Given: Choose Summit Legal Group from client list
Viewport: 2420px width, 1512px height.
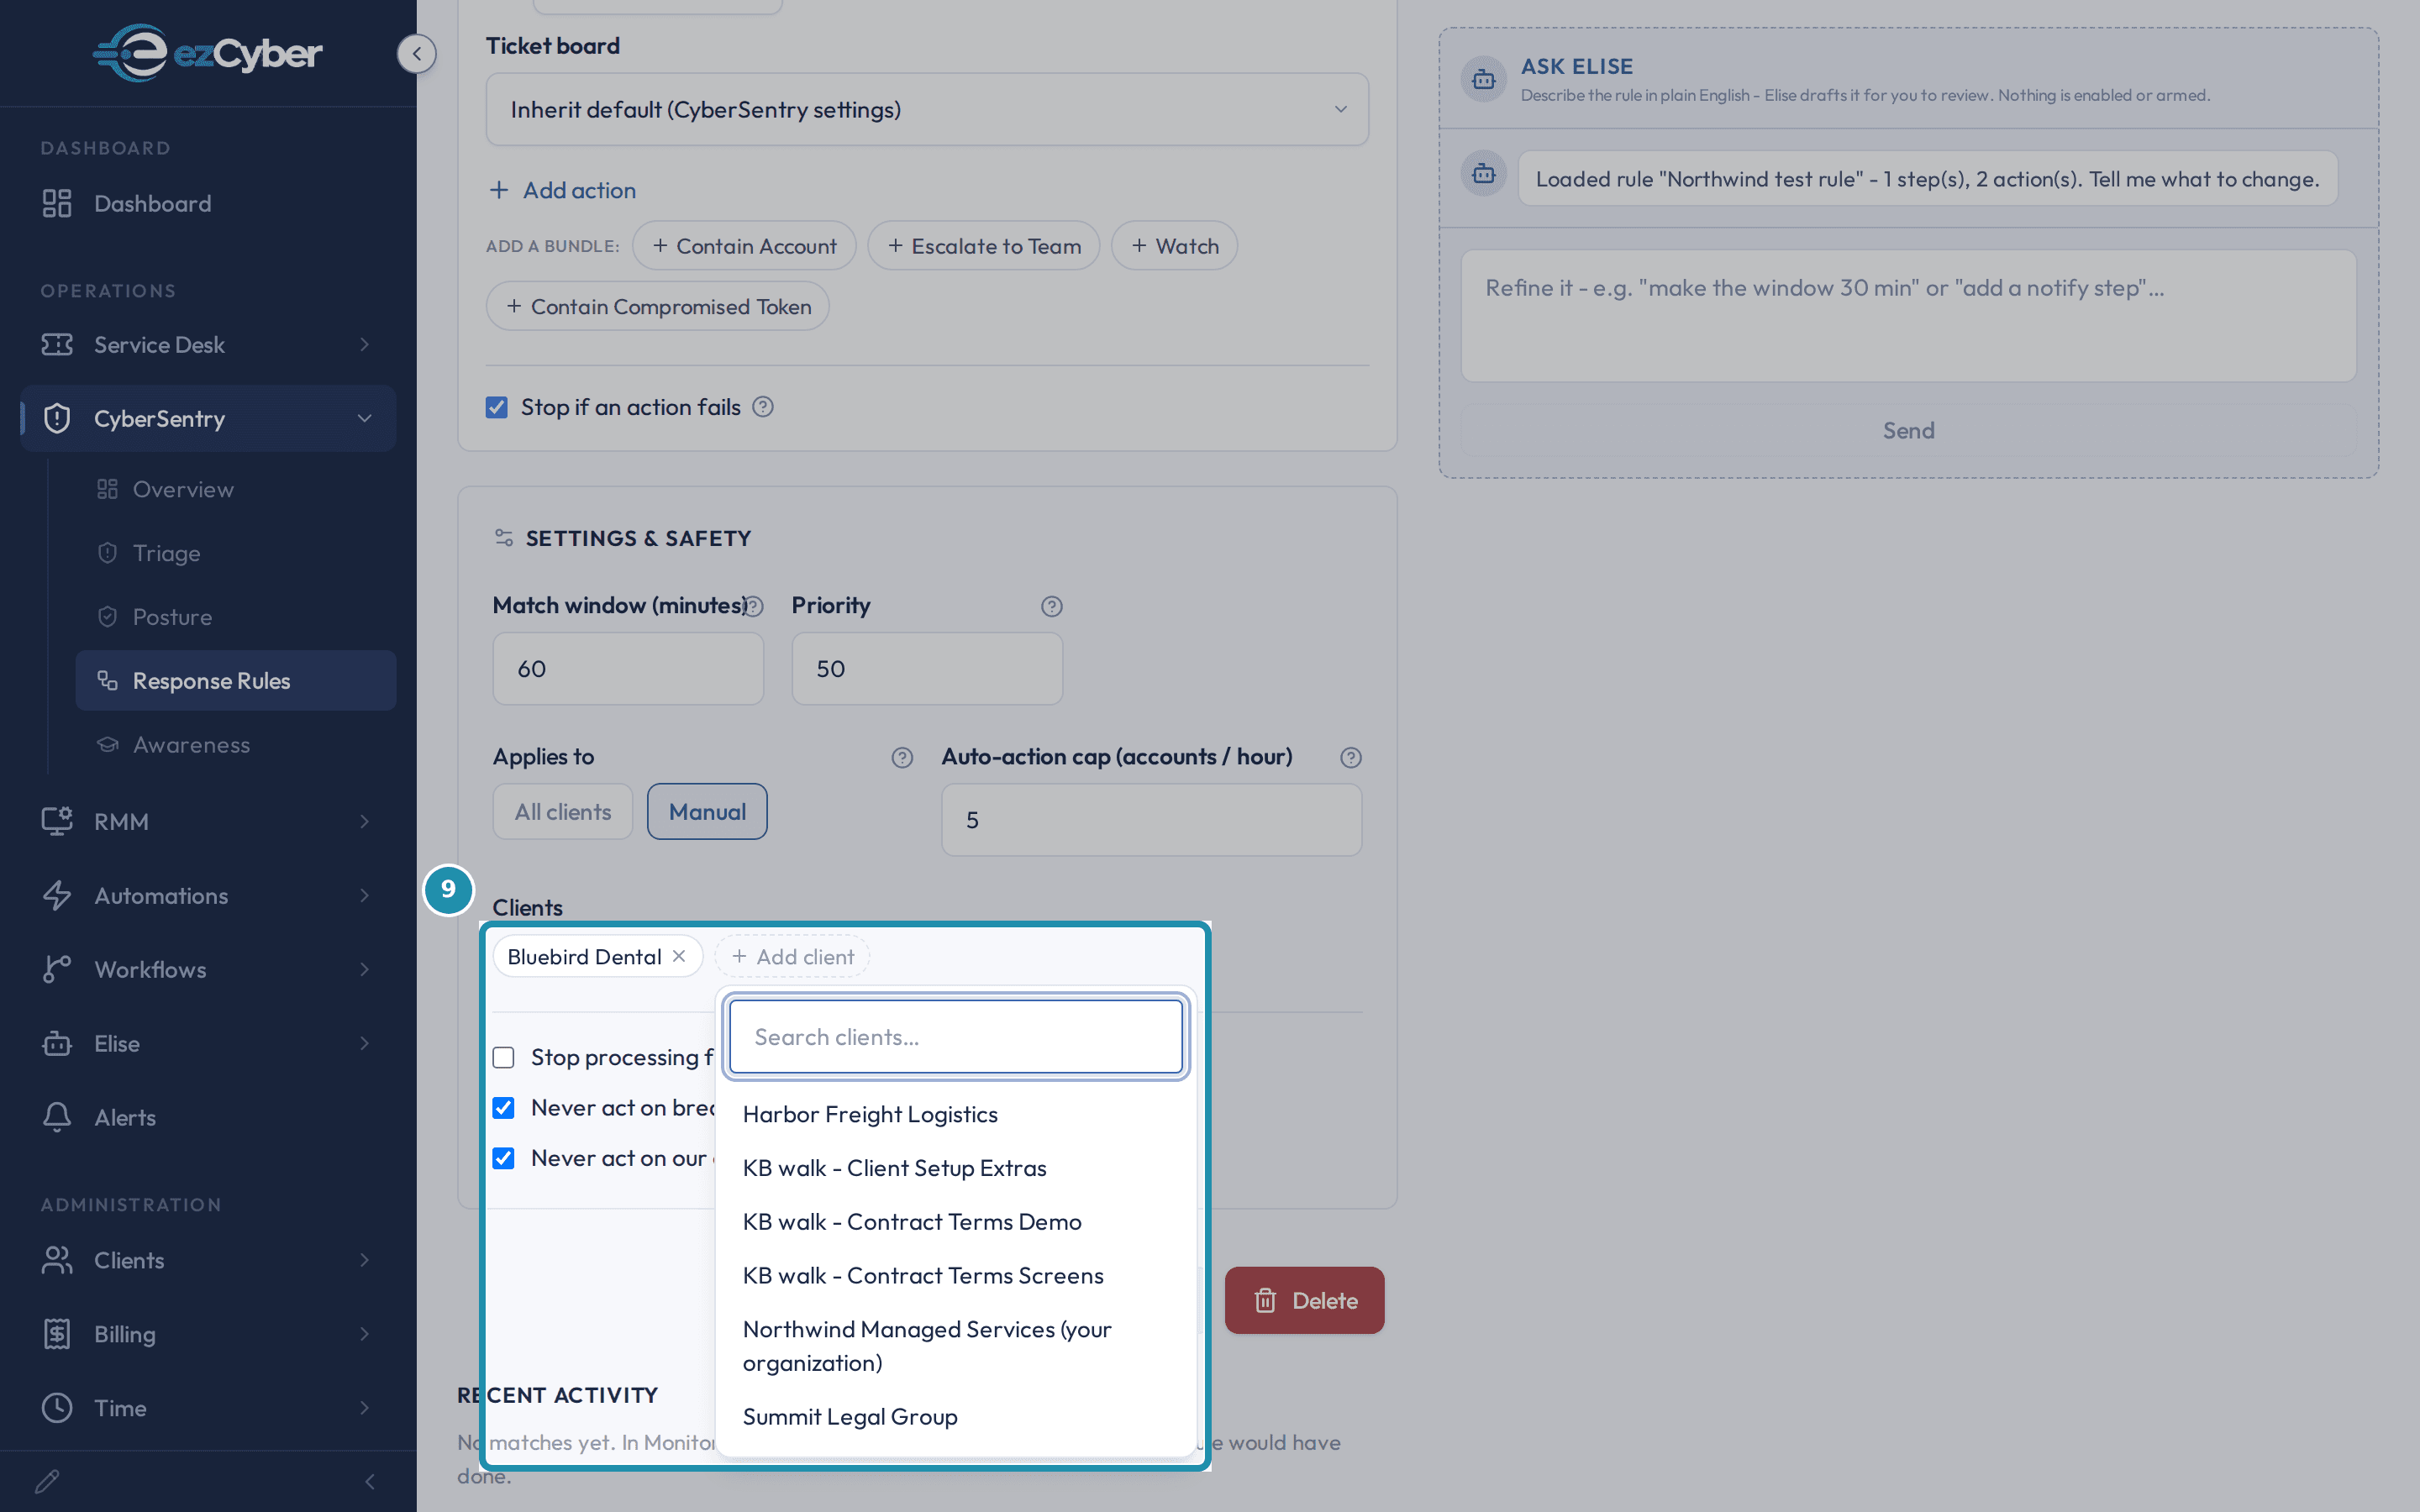Looking at the screenshot, I should click(x=956, y=1416).
